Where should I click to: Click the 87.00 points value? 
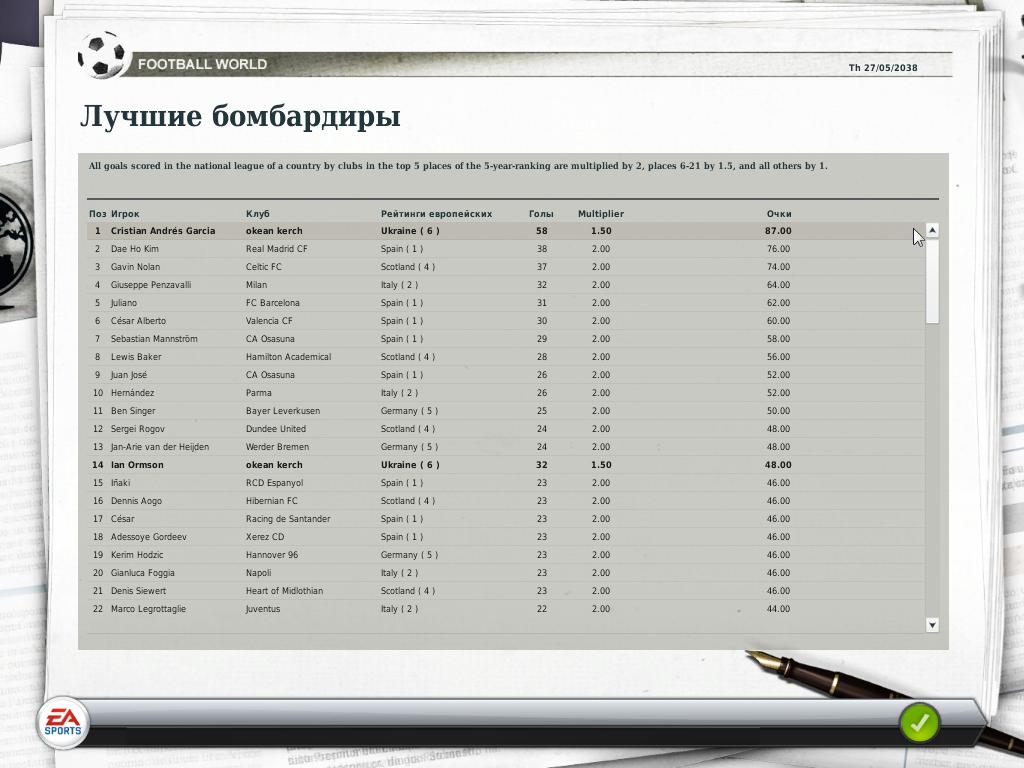(x=778, y=231)
